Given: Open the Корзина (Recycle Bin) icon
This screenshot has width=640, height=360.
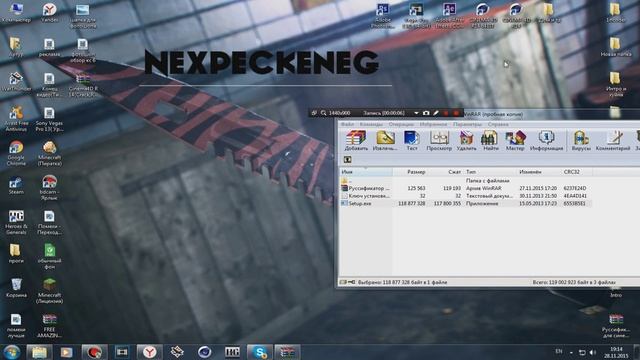Looking at the screenshot, I should 16,288.
